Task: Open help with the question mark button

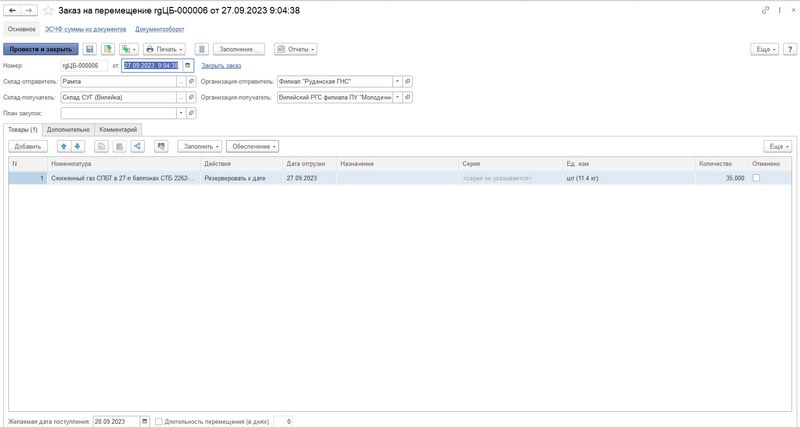Action: (x=788, y=48)
